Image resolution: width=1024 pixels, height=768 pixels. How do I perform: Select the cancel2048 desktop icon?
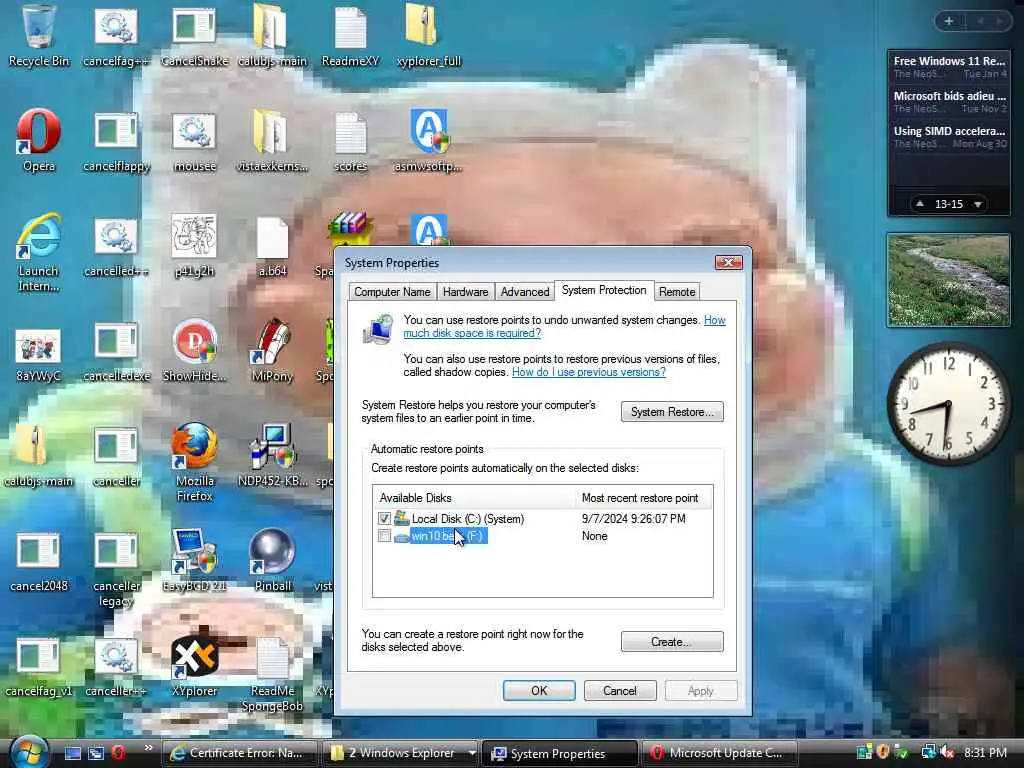(x=39, y=560)
